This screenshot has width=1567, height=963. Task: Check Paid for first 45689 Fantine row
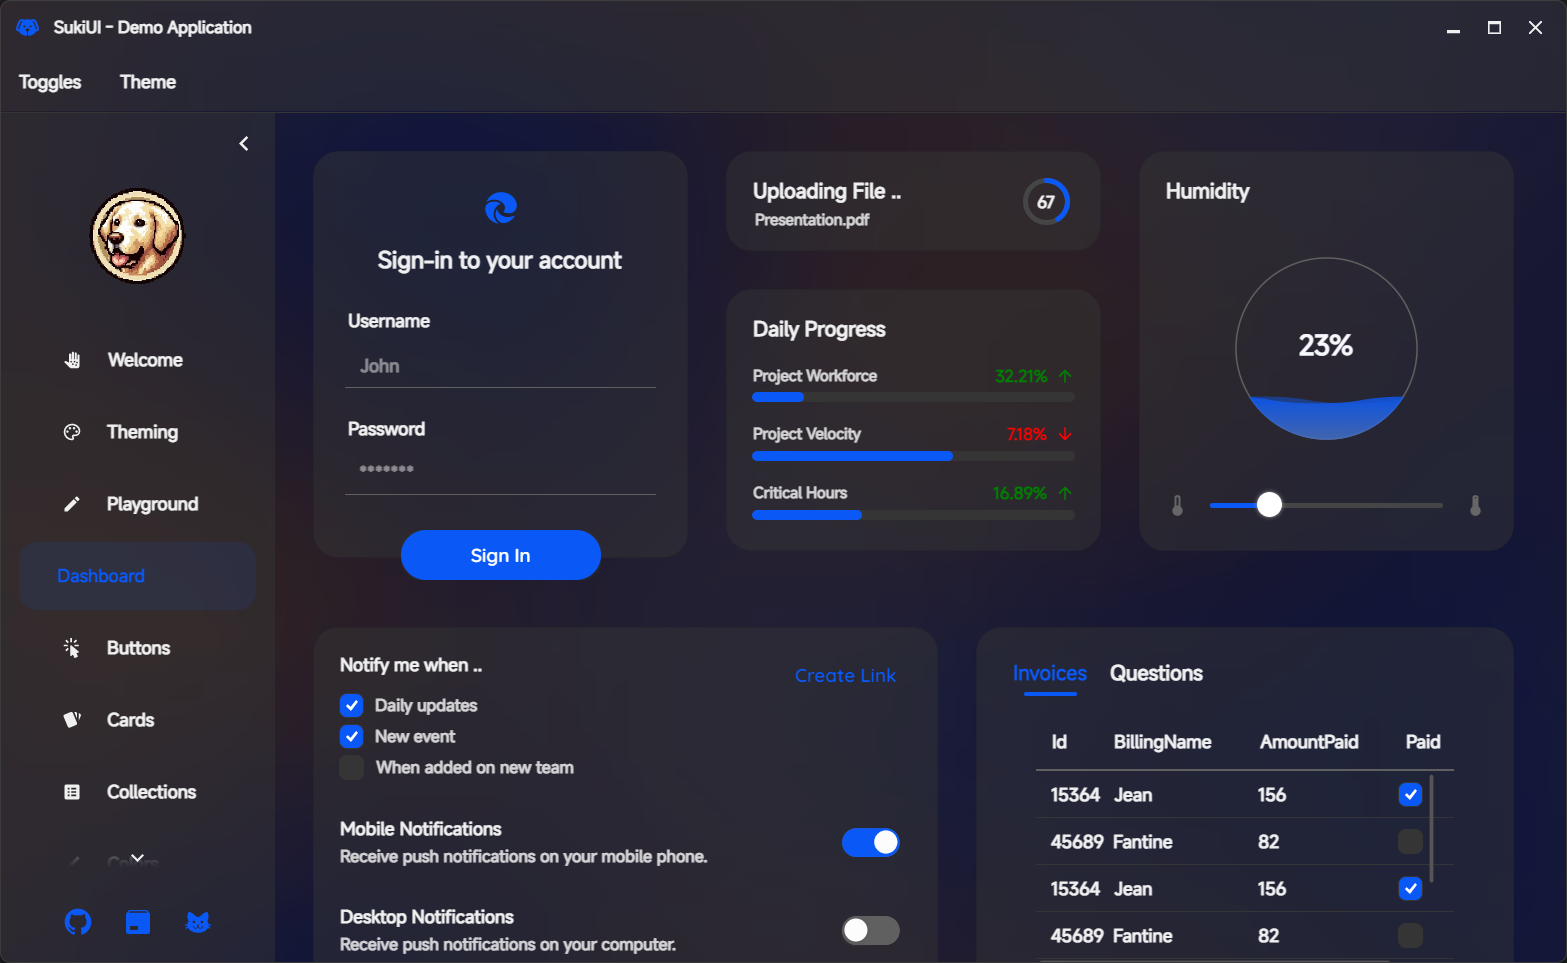(1410, 842)
